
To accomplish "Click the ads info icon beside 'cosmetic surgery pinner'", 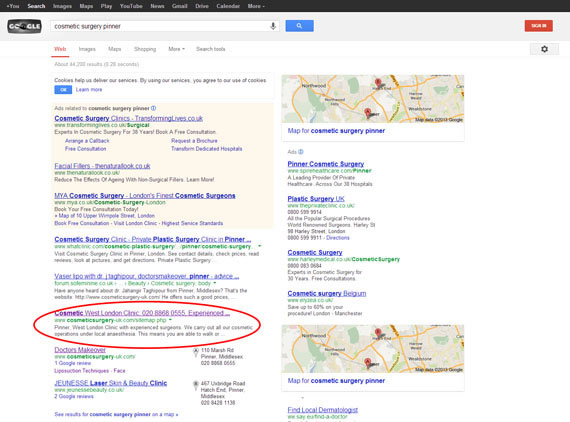I will [x=153, y=108].
